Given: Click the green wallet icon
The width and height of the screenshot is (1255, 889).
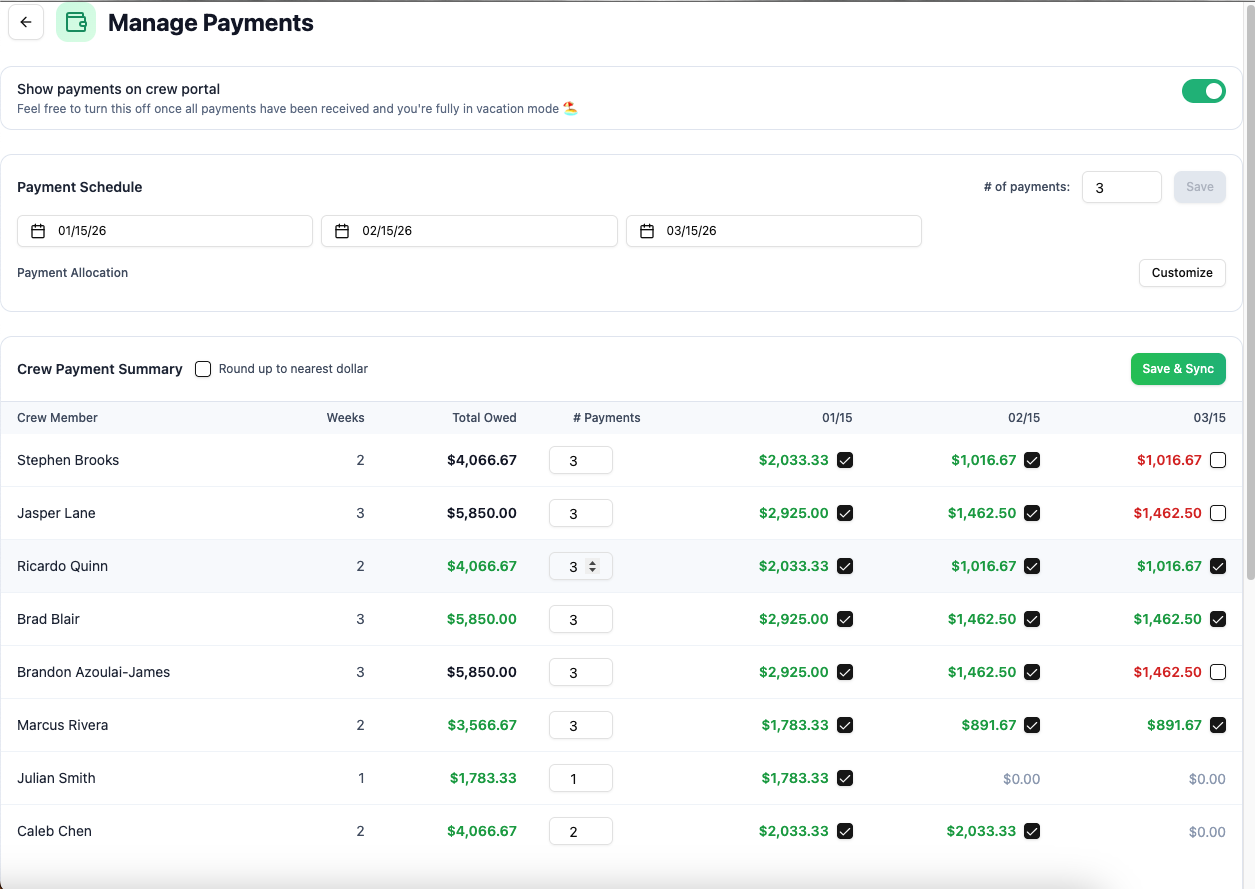Looking at the screenshot, I should [x=76, y=22].
